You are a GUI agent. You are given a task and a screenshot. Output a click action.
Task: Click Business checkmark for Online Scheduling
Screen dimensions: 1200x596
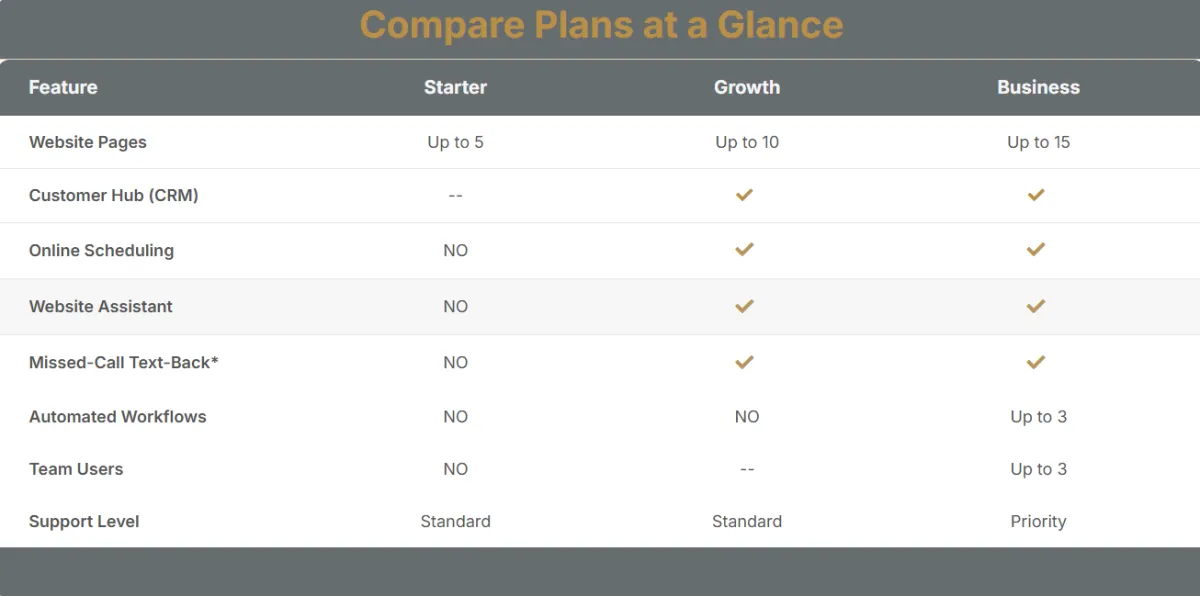(x=1036, y=249)
